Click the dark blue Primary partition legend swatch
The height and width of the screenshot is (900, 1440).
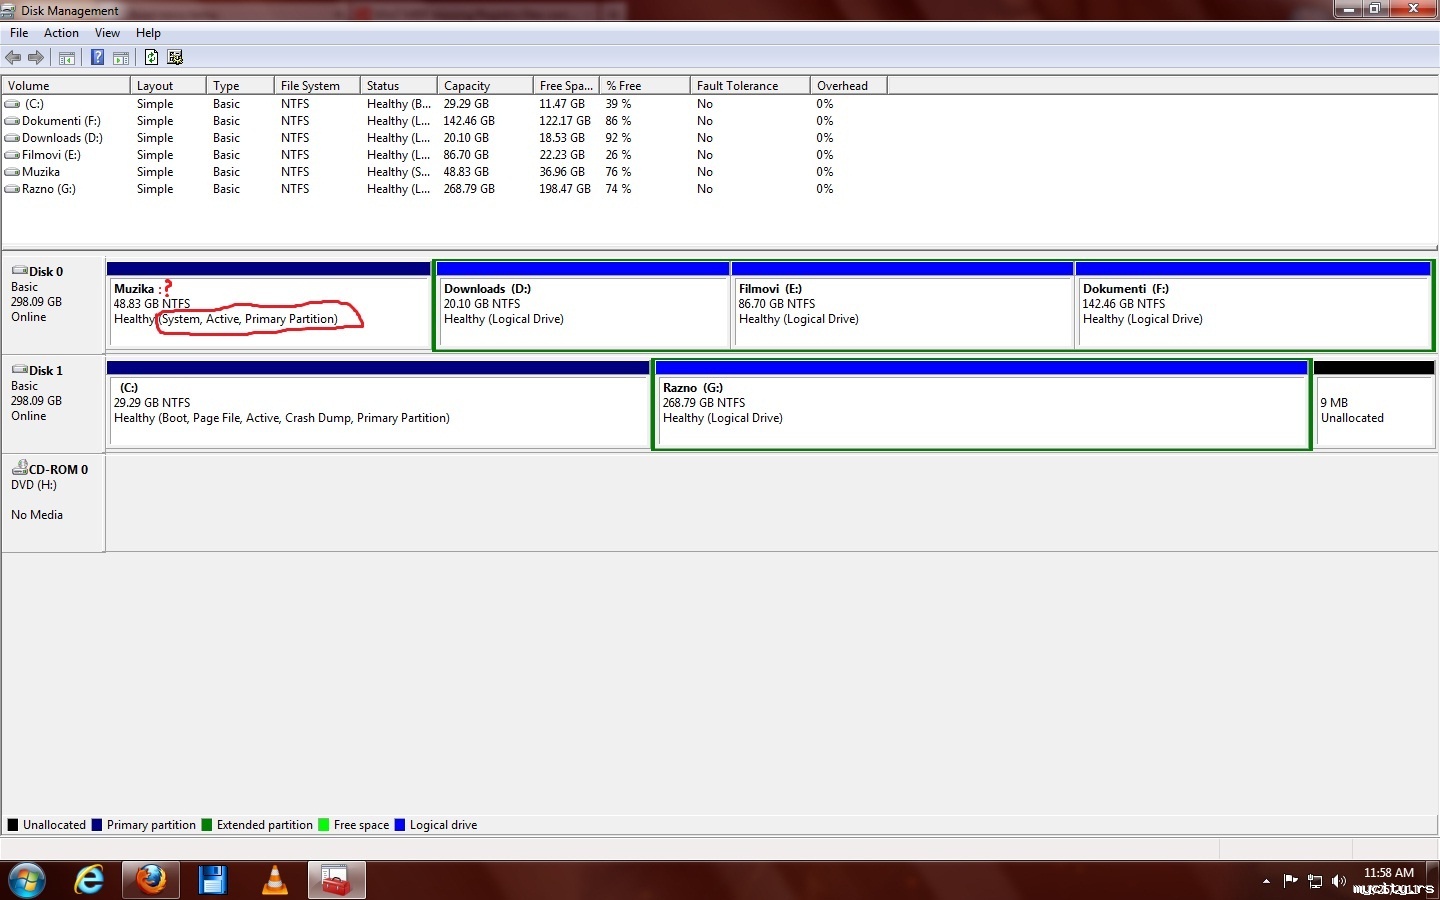pos(97,825)
